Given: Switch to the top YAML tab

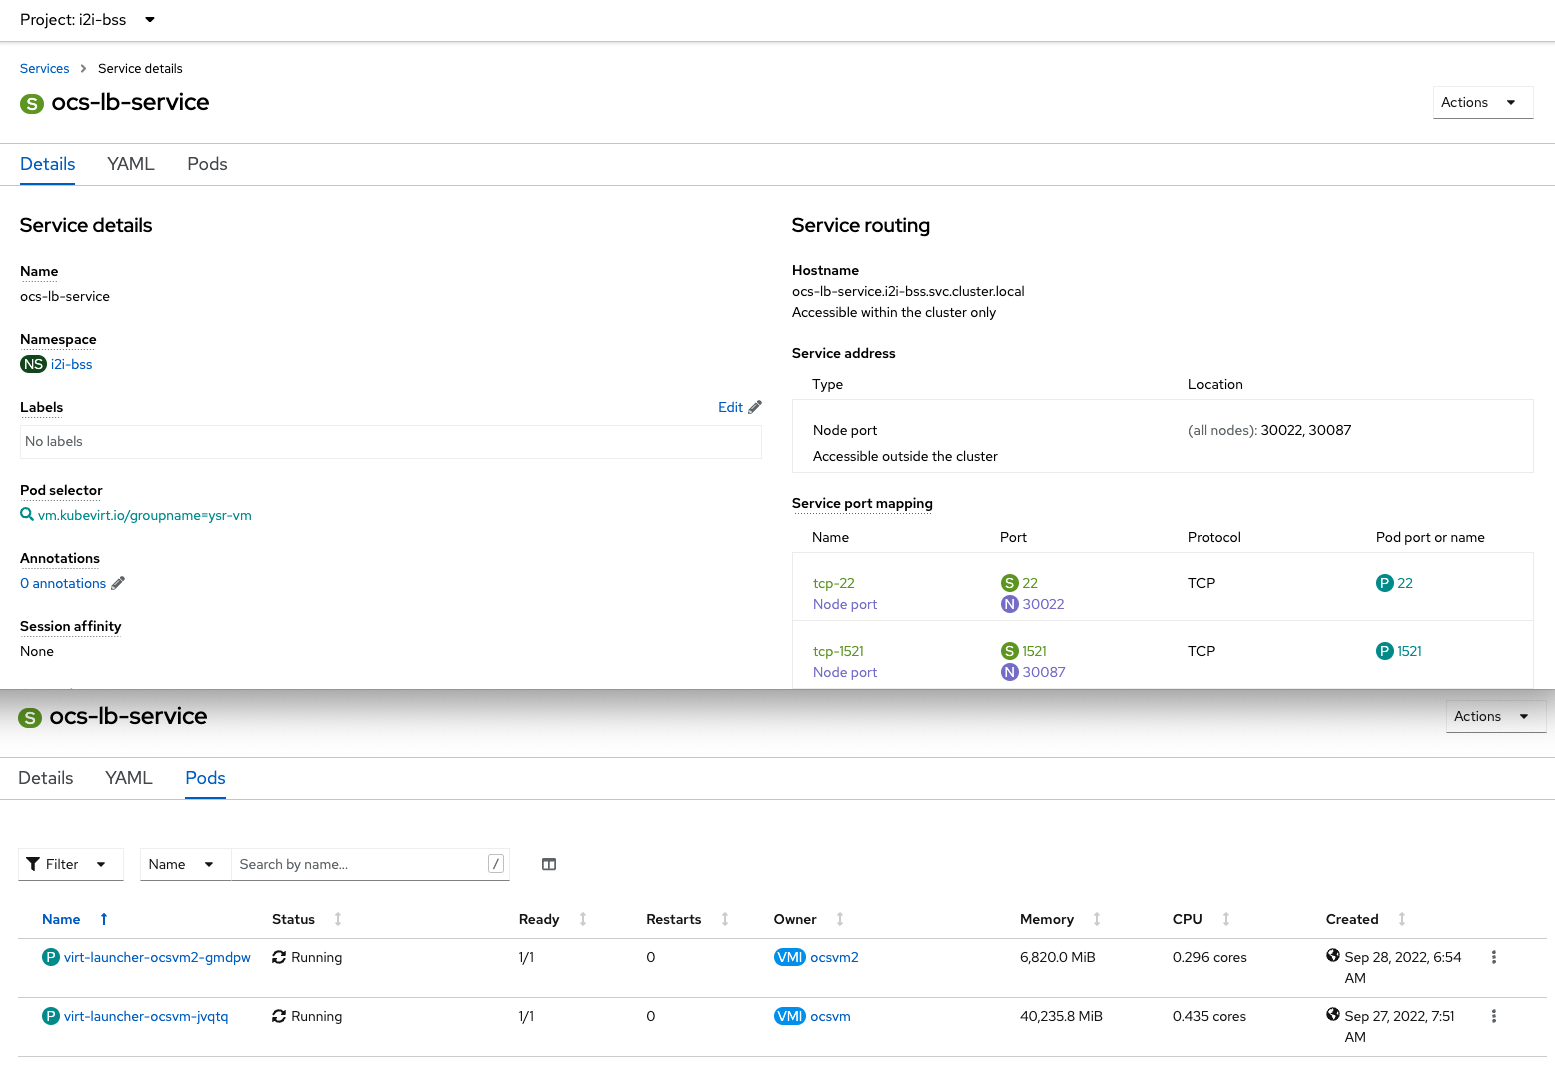Looking at the screenshot, I should click(131, 164).
